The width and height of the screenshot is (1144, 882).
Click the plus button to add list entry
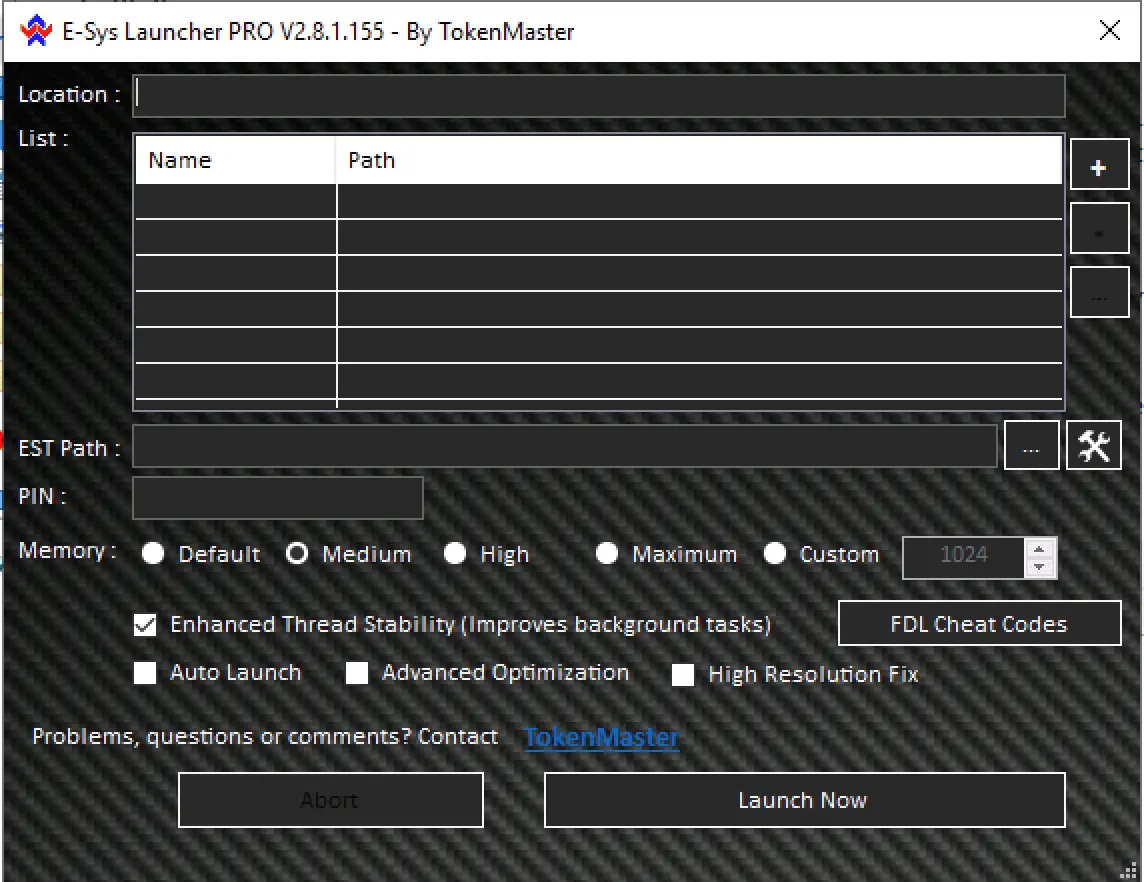(1099, 166)
